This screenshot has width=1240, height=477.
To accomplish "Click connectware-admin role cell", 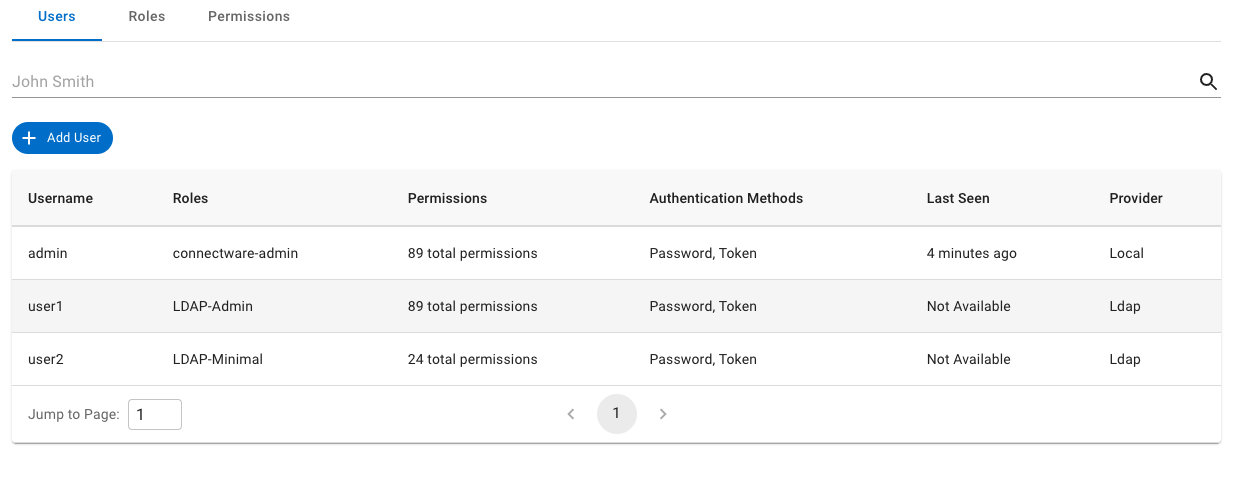I will [x=235, y=253].
